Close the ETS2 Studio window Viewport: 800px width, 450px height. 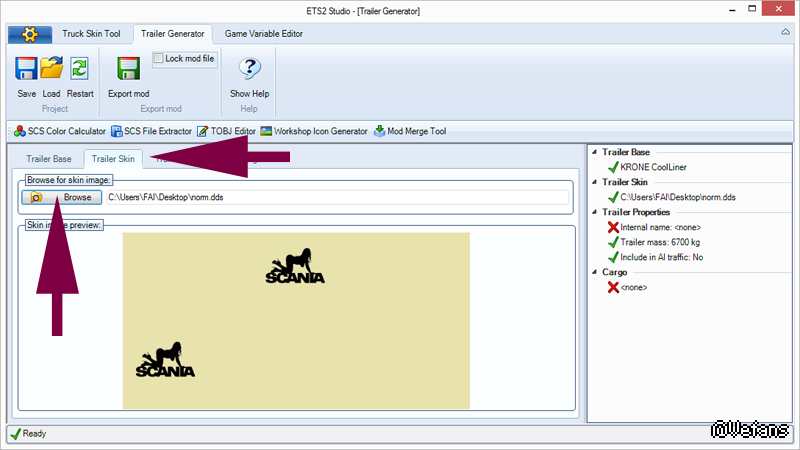point(778,8)
